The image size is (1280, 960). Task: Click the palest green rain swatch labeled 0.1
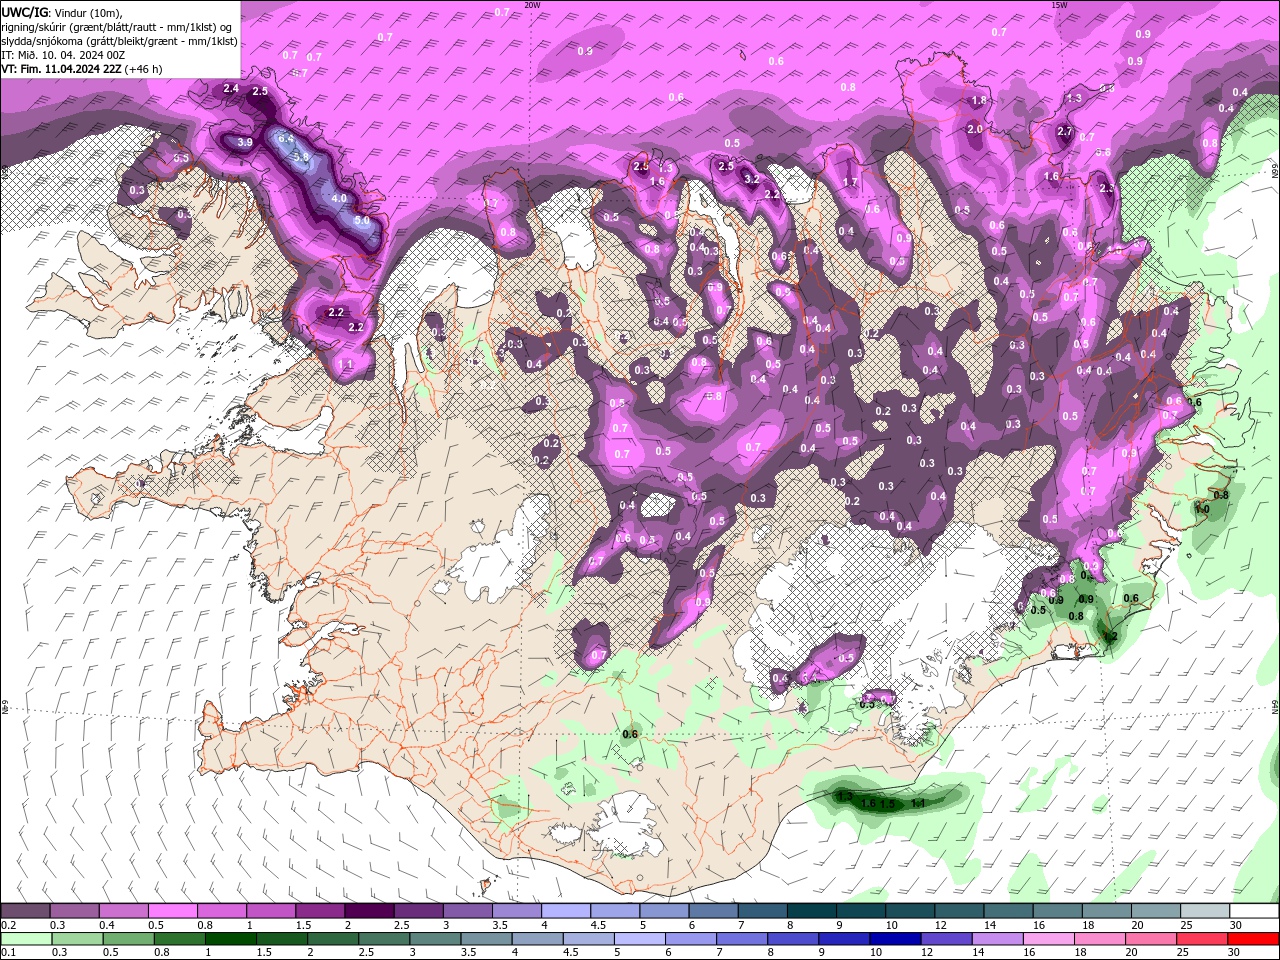[x=26, y=939]
